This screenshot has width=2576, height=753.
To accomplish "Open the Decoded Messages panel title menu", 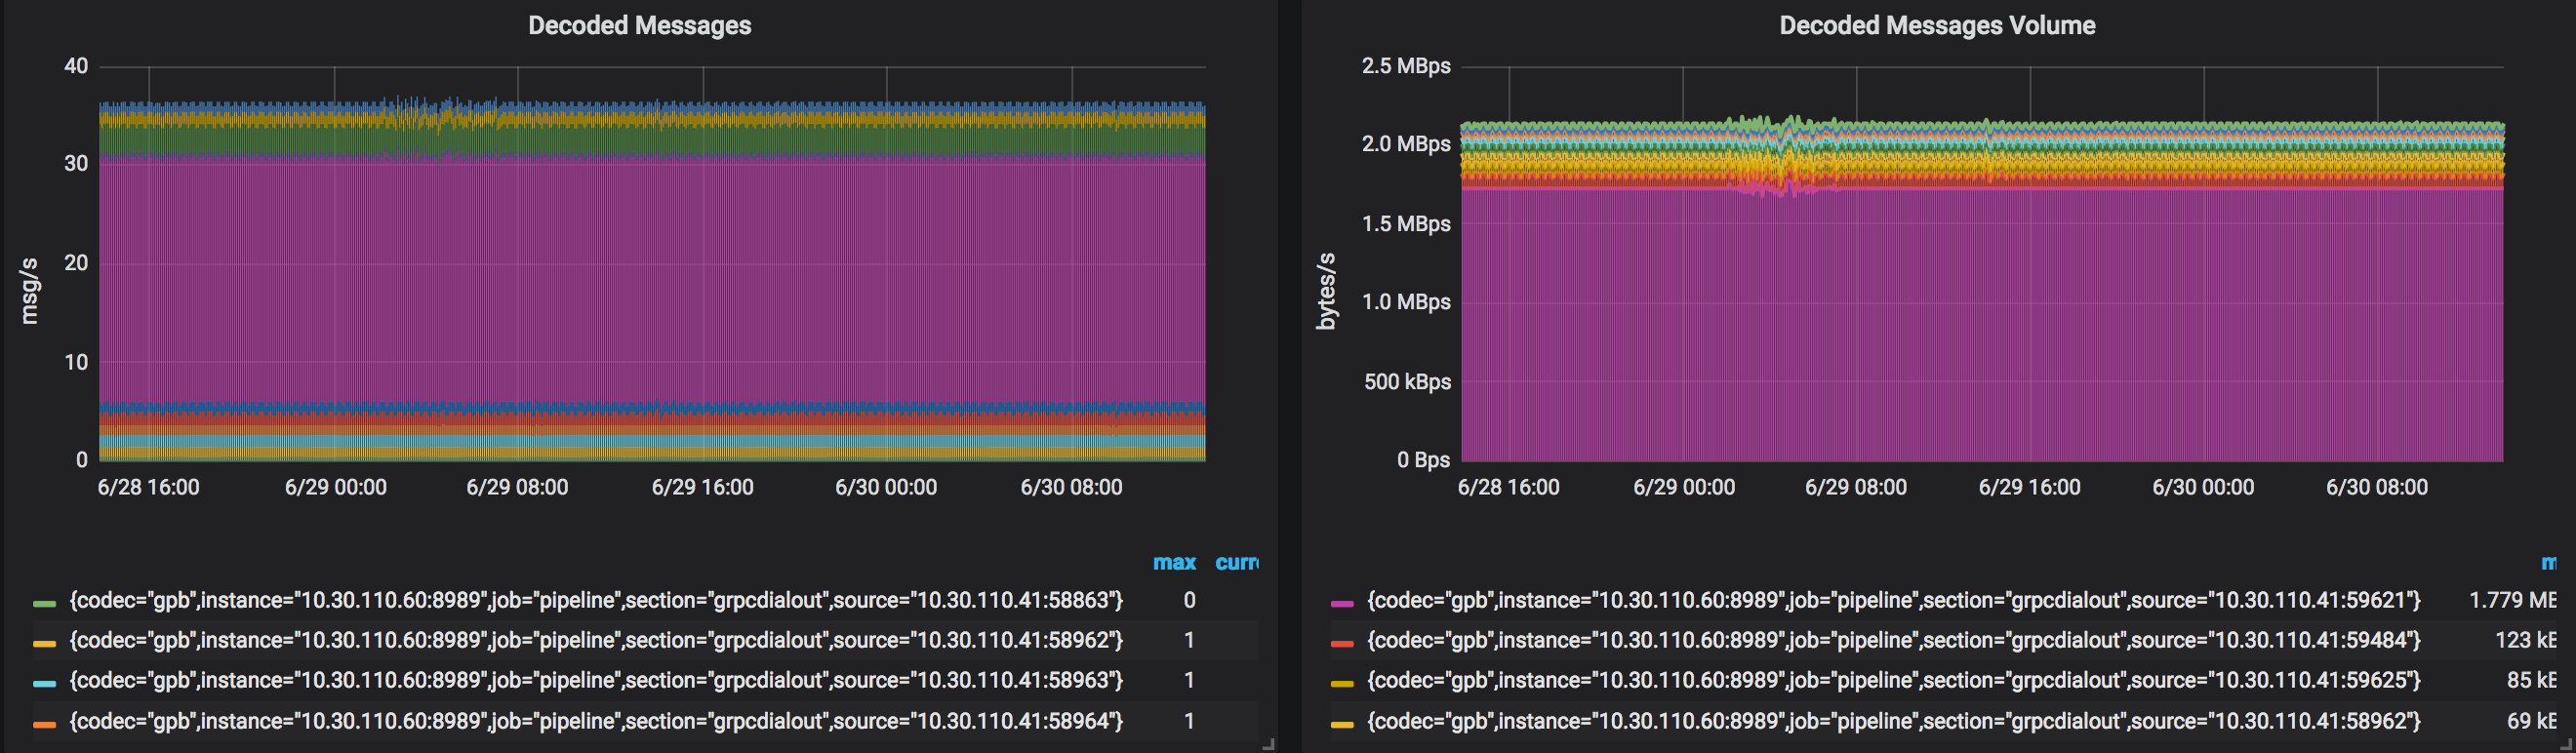I will click(x=639, y=25).
